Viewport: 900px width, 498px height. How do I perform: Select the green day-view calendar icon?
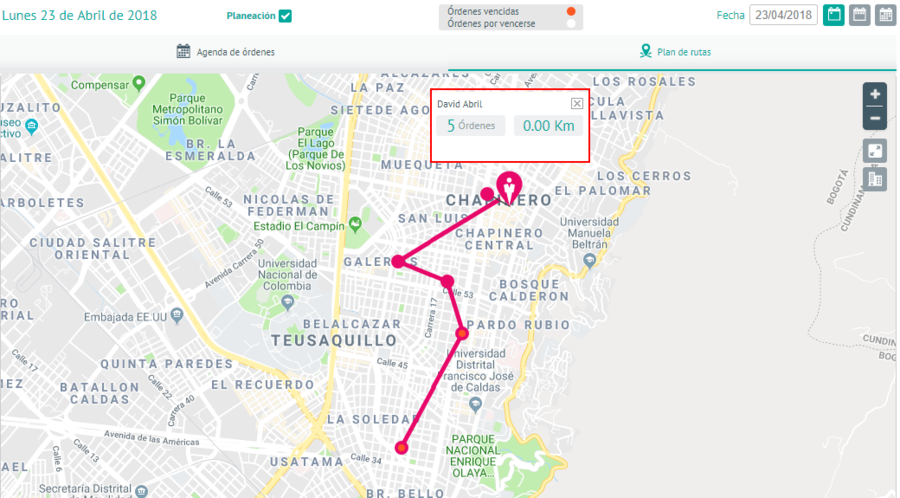(x=833, y=15)
